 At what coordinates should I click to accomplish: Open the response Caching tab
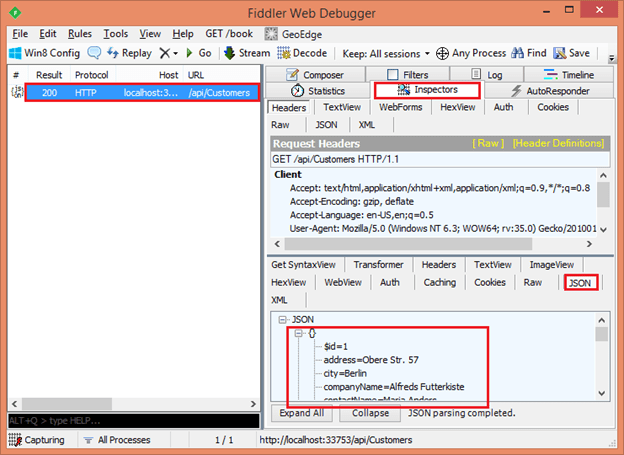pyautogui.click(x=439, y=282)
